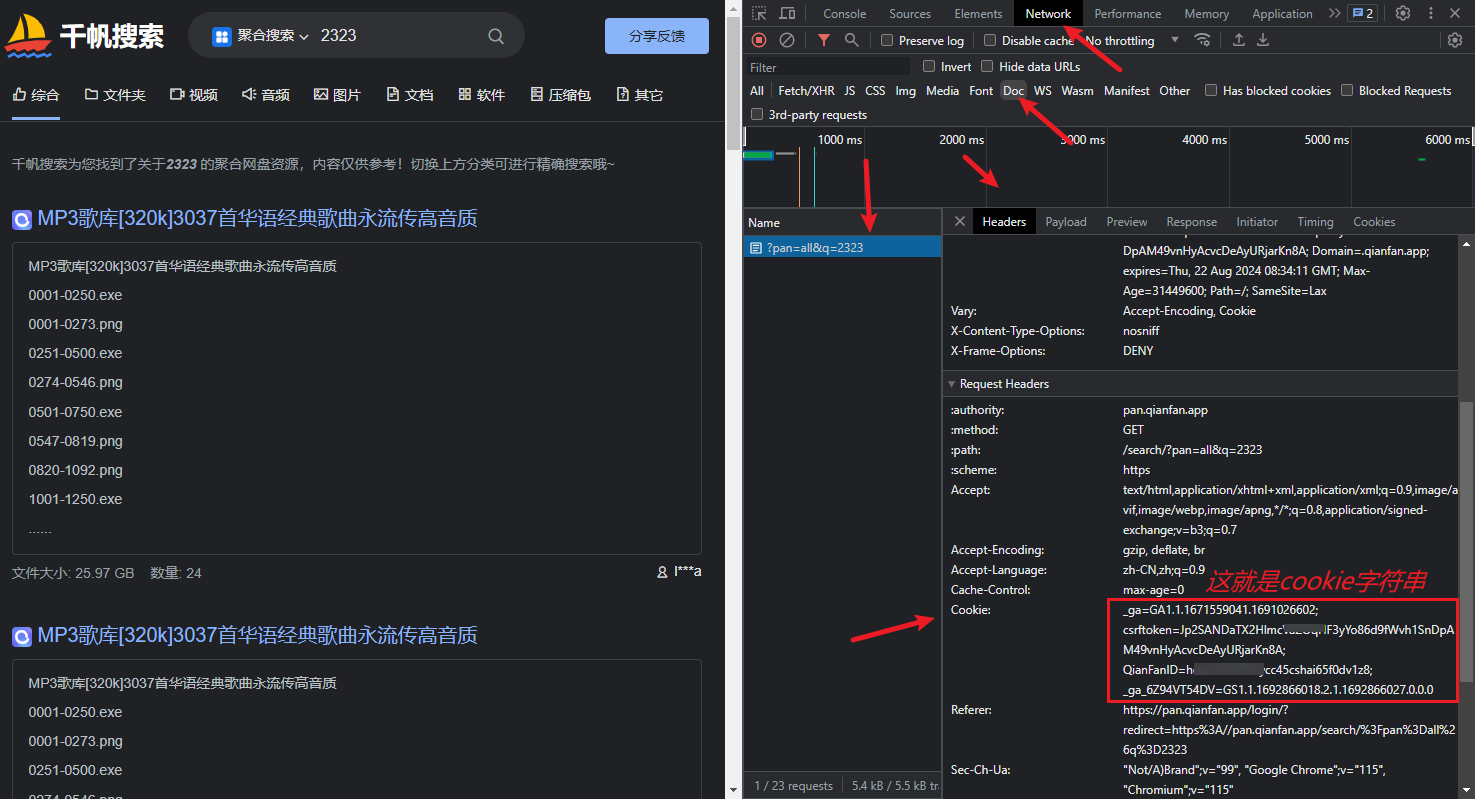1475x799 pixels.
Task: Select the 压缩包 category tab
Action: [x=561, y=94]
